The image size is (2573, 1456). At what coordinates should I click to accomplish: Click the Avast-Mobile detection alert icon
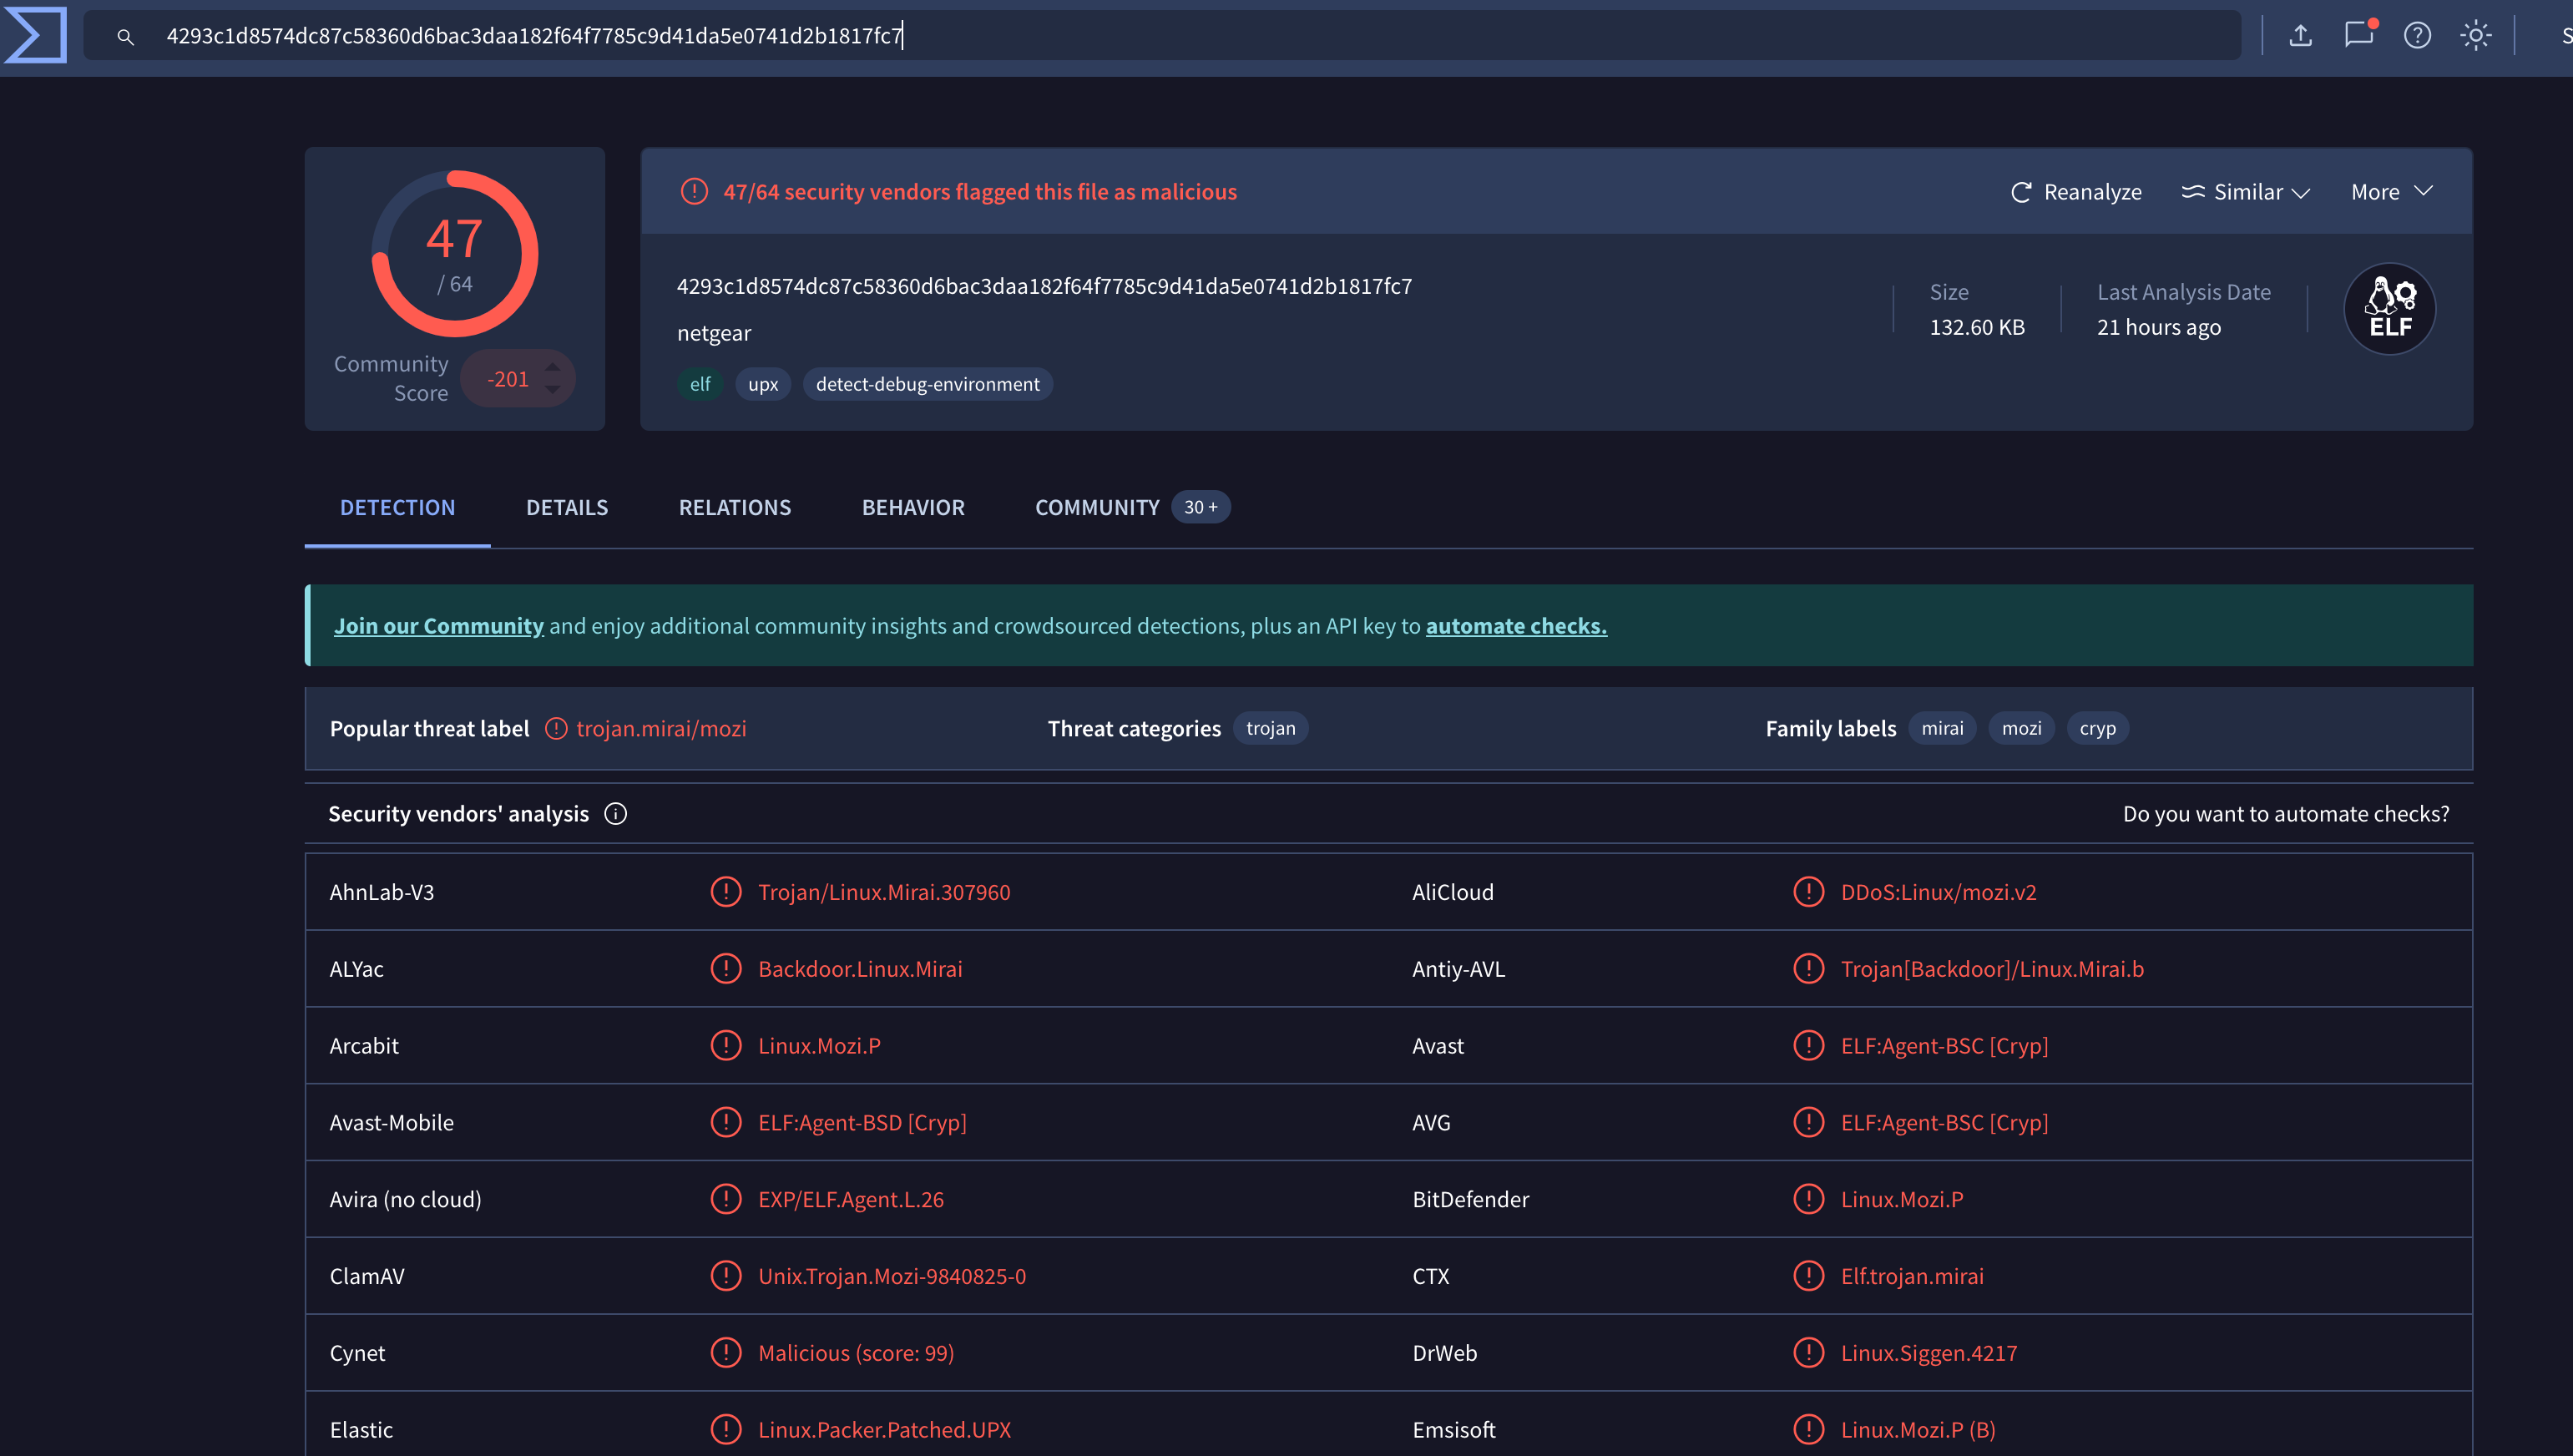[726, 1122]
